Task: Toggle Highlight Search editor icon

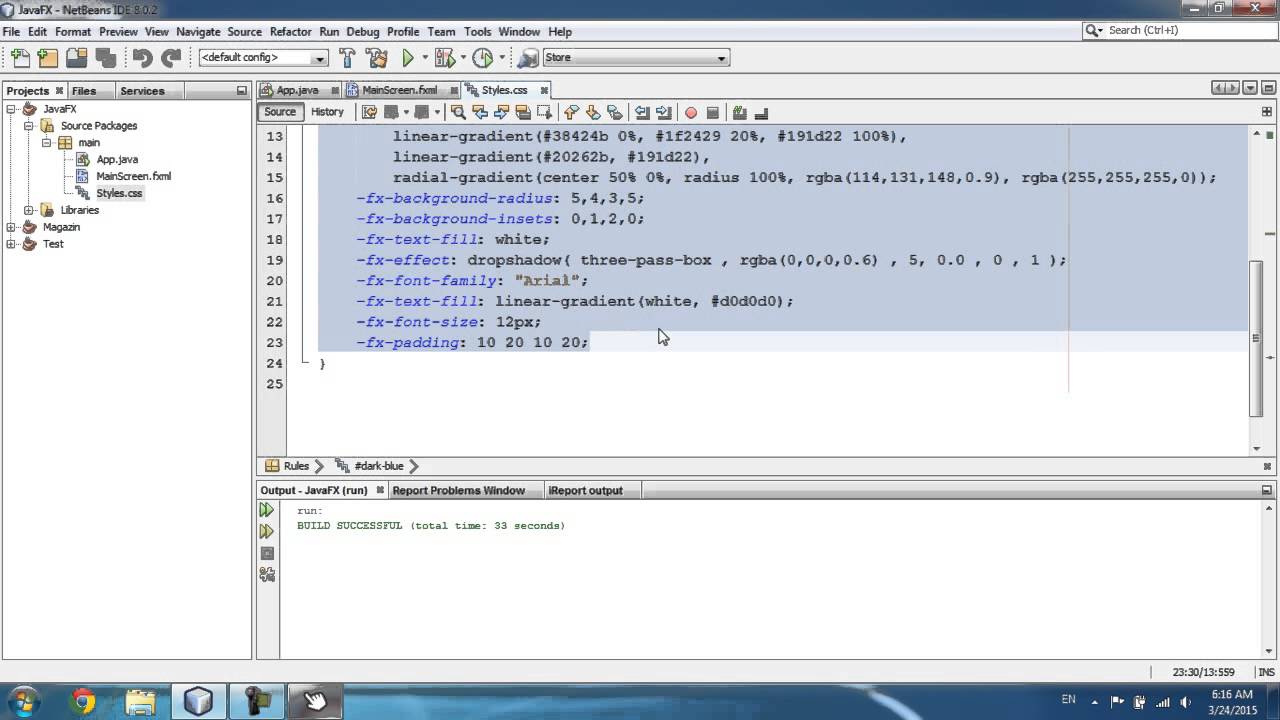Action: 523,112
